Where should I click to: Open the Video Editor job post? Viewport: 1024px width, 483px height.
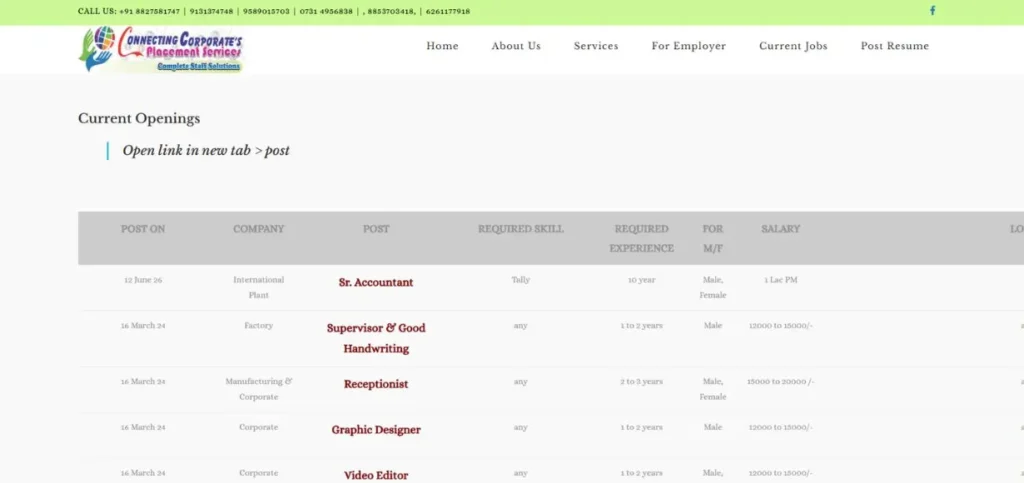tap(376, 475)
